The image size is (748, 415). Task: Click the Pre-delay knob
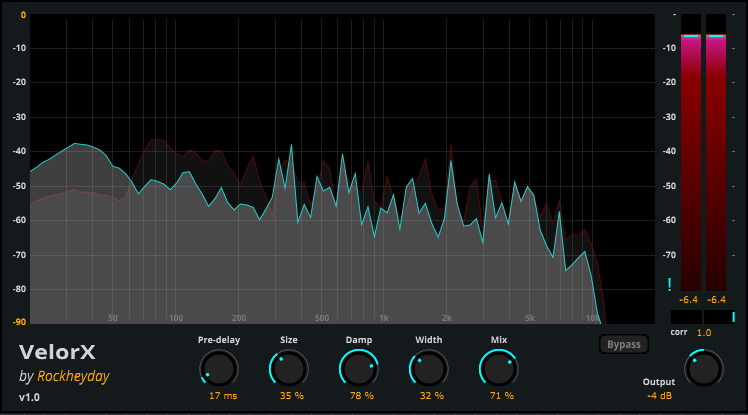click(x=218, y=369)
